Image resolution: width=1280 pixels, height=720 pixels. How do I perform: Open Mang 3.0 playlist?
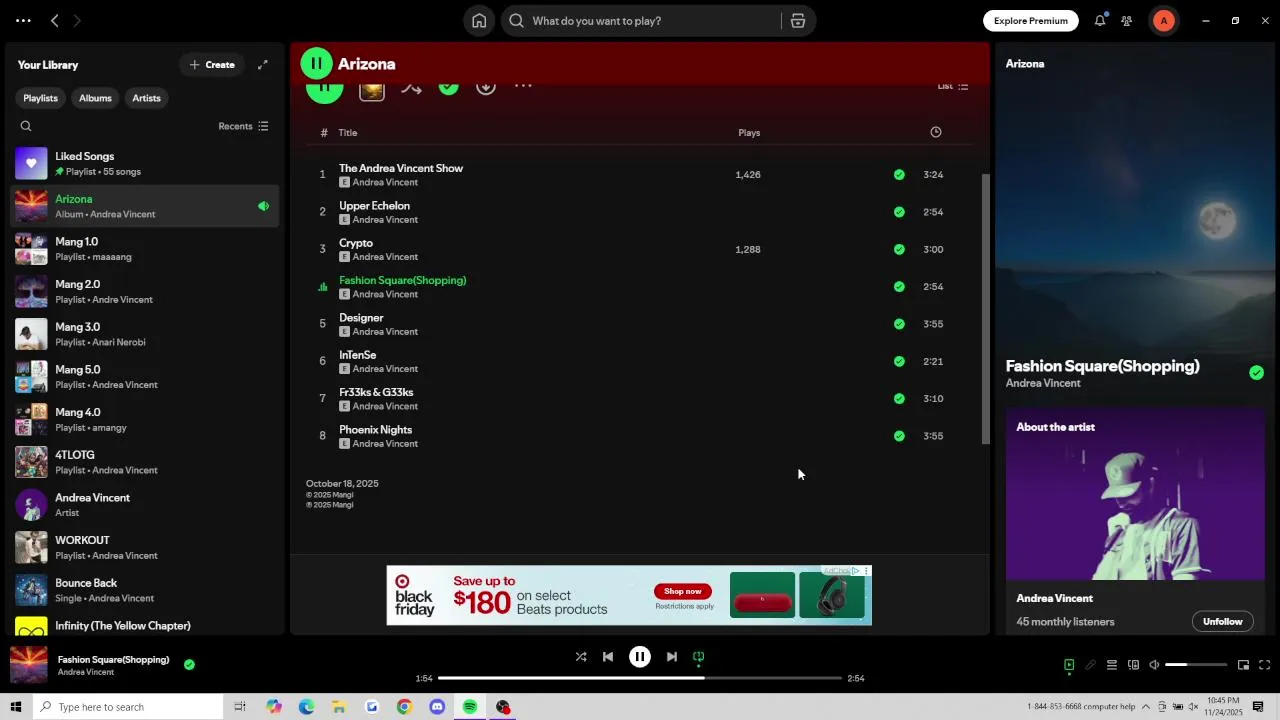coord(146,334)
